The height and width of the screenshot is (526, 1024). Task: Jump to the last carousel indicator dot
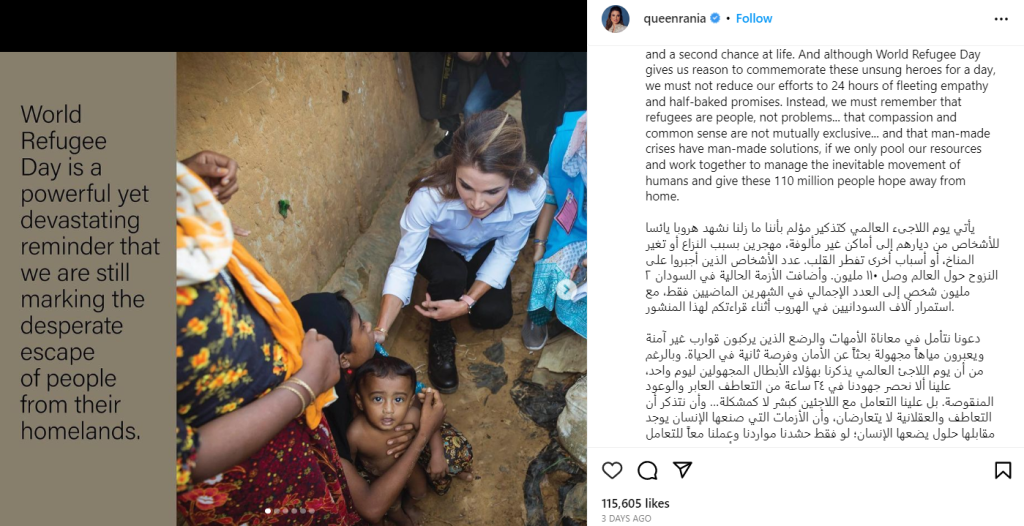pos(312,511)
